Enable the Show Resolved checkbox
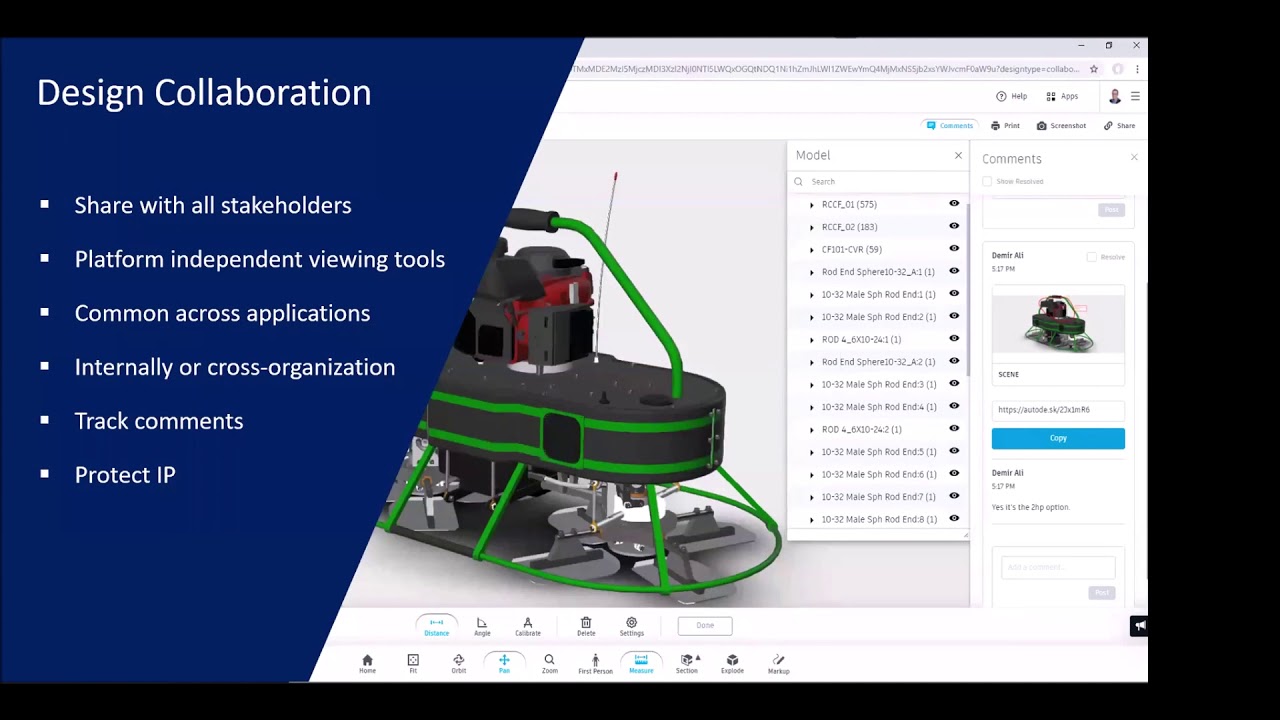This screenshot has height=720, width=1280. [x=987, y=181]
